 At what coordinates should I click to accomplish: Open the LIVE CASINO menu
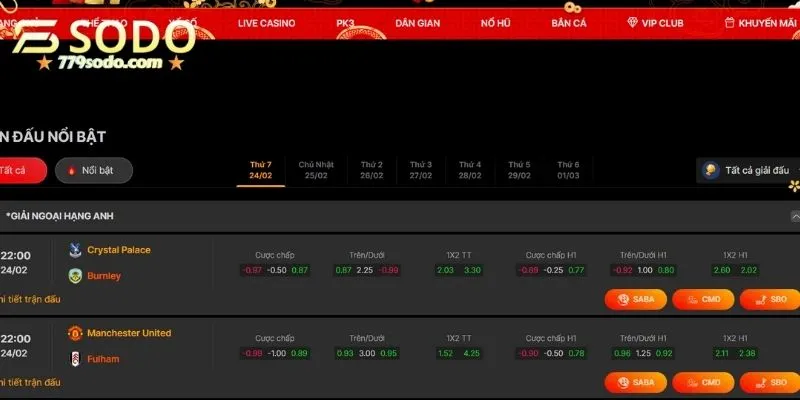coord(266,23)
